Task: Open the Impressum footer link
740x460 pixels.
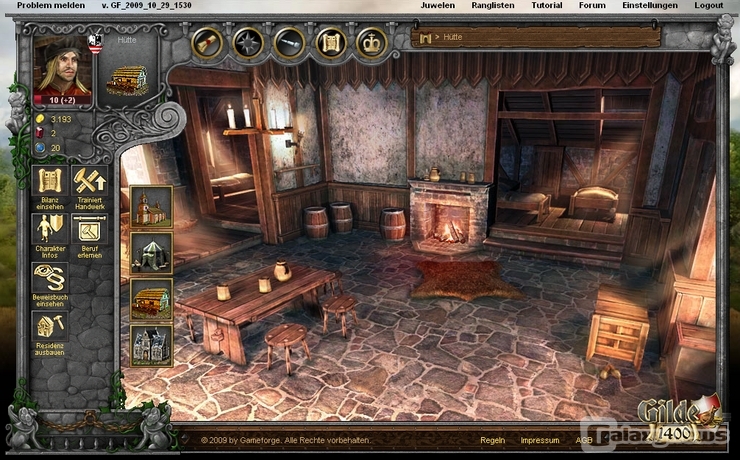Action: pos(540,440)
